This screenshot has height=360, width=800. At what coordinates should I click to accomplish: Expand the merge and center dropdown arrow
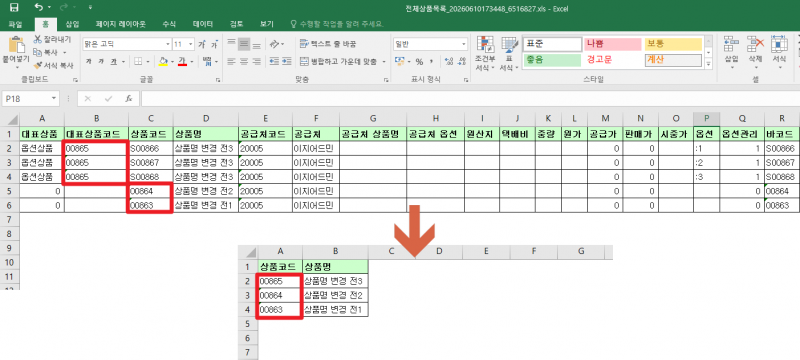click(383, 62)
